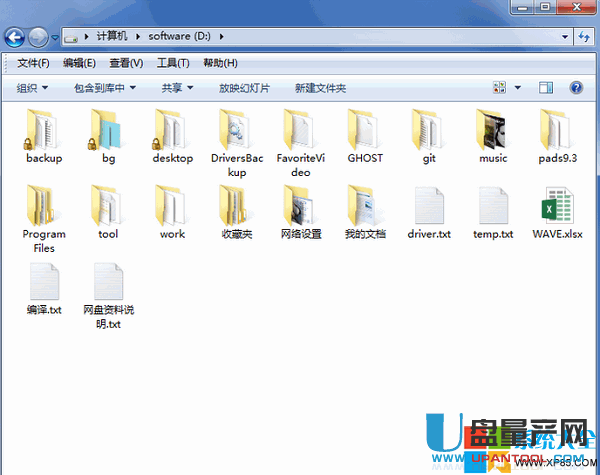Click the temp.txt file name text

[x=493, y=234]
